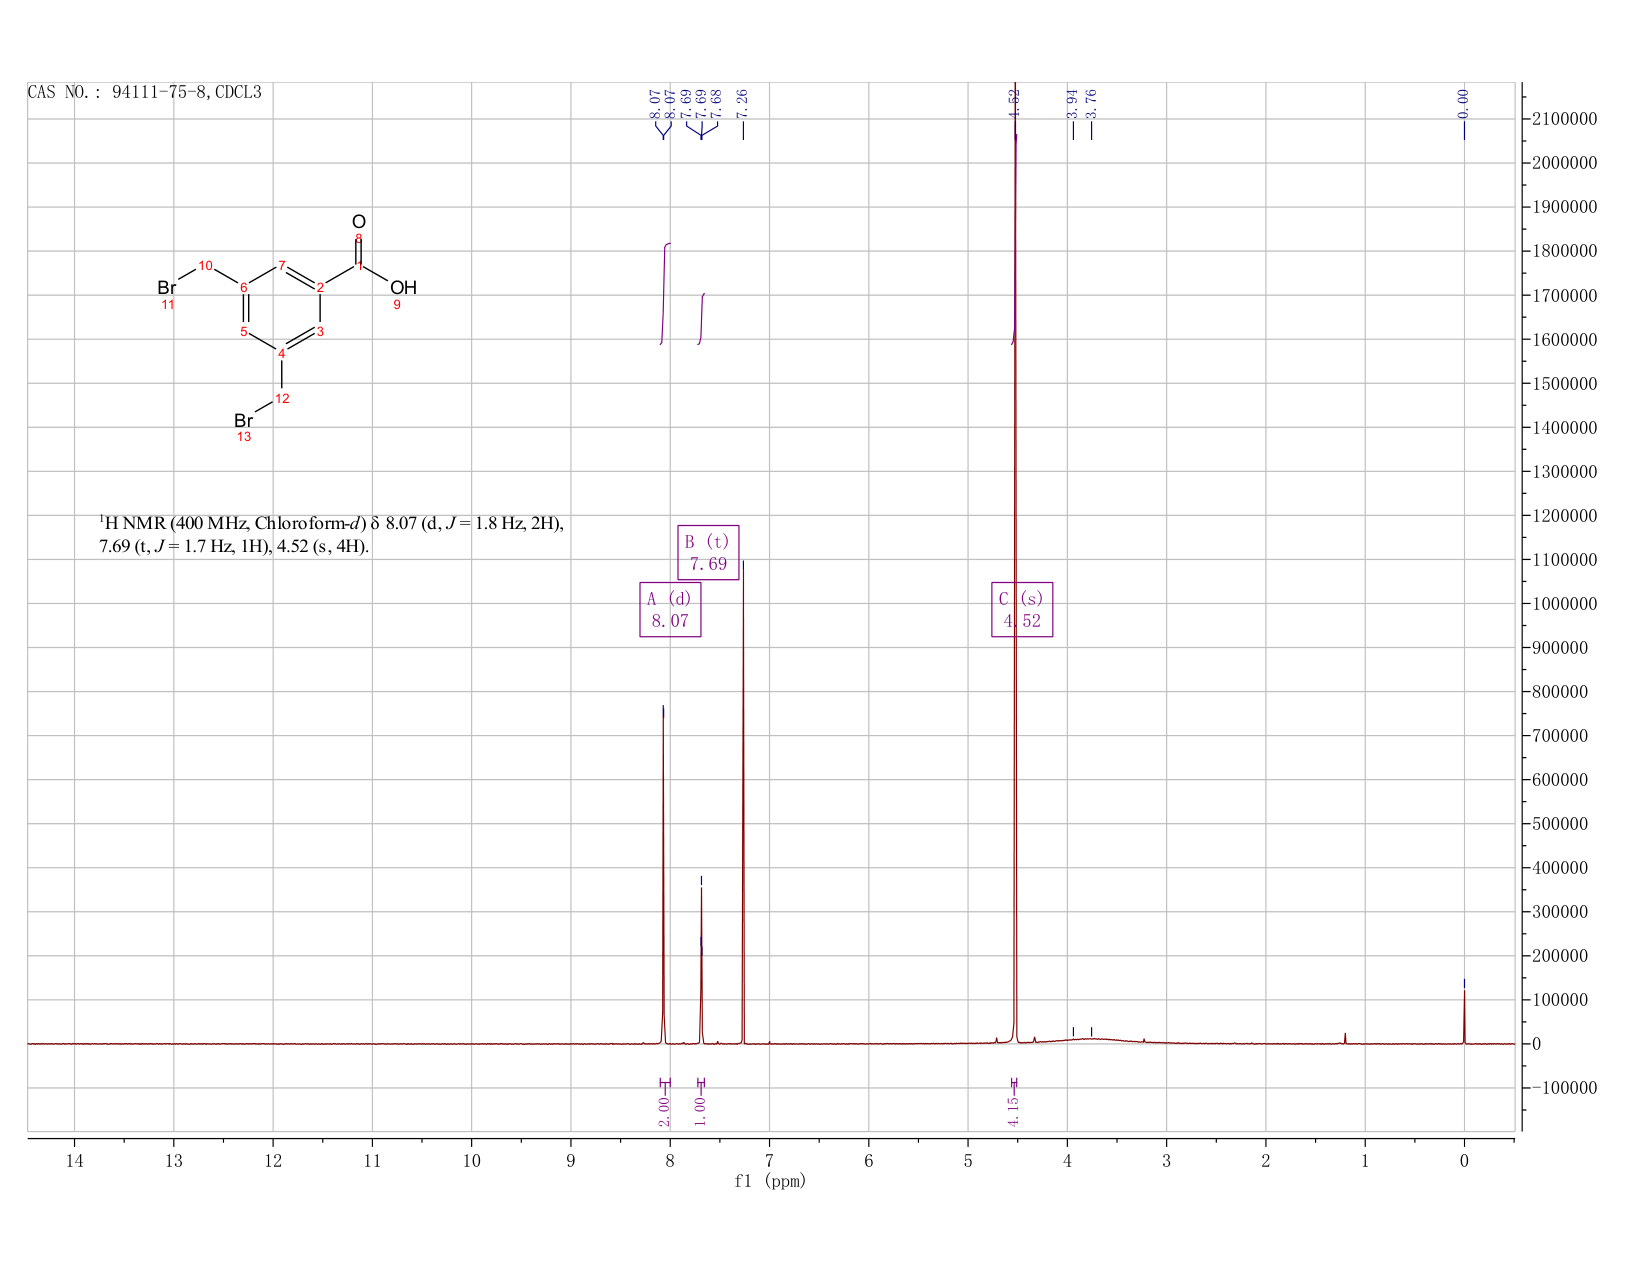Click the 7 tick on ppm axis
This screenshot has width=1650, height=1275.
point(769,1160)
